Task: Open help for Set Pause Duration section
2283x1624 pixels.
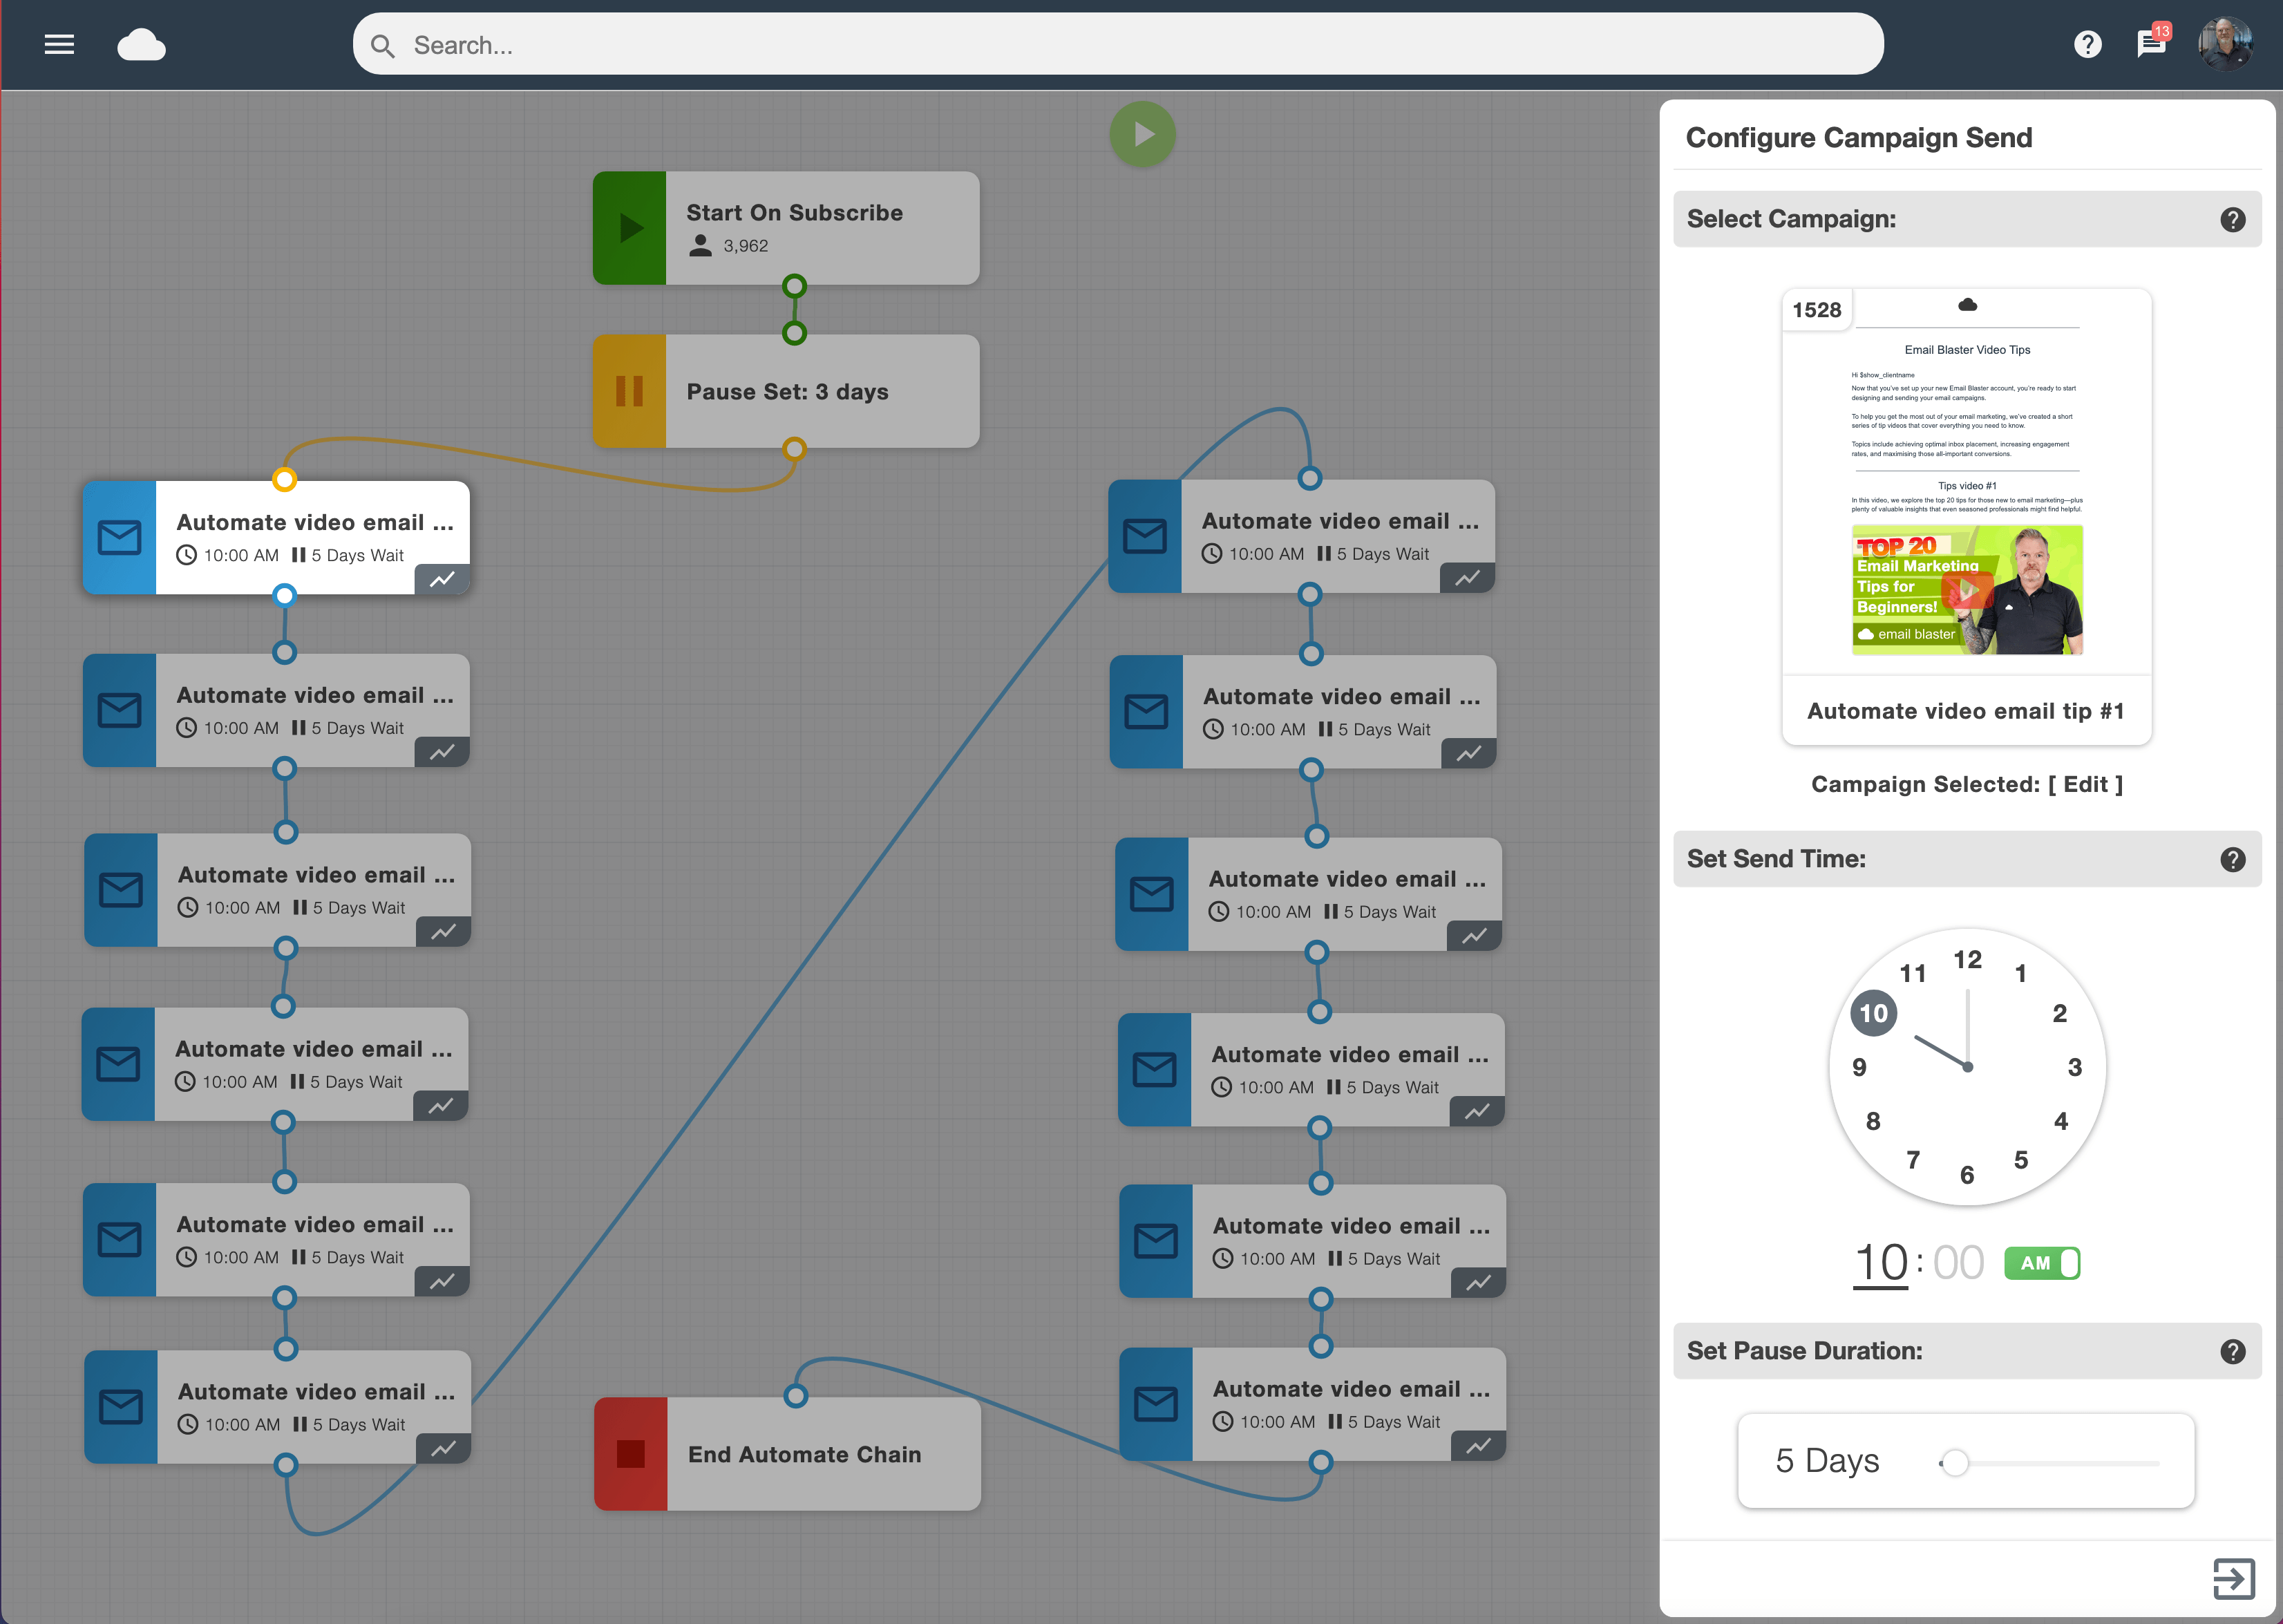Action: tap(2233, 1352)
